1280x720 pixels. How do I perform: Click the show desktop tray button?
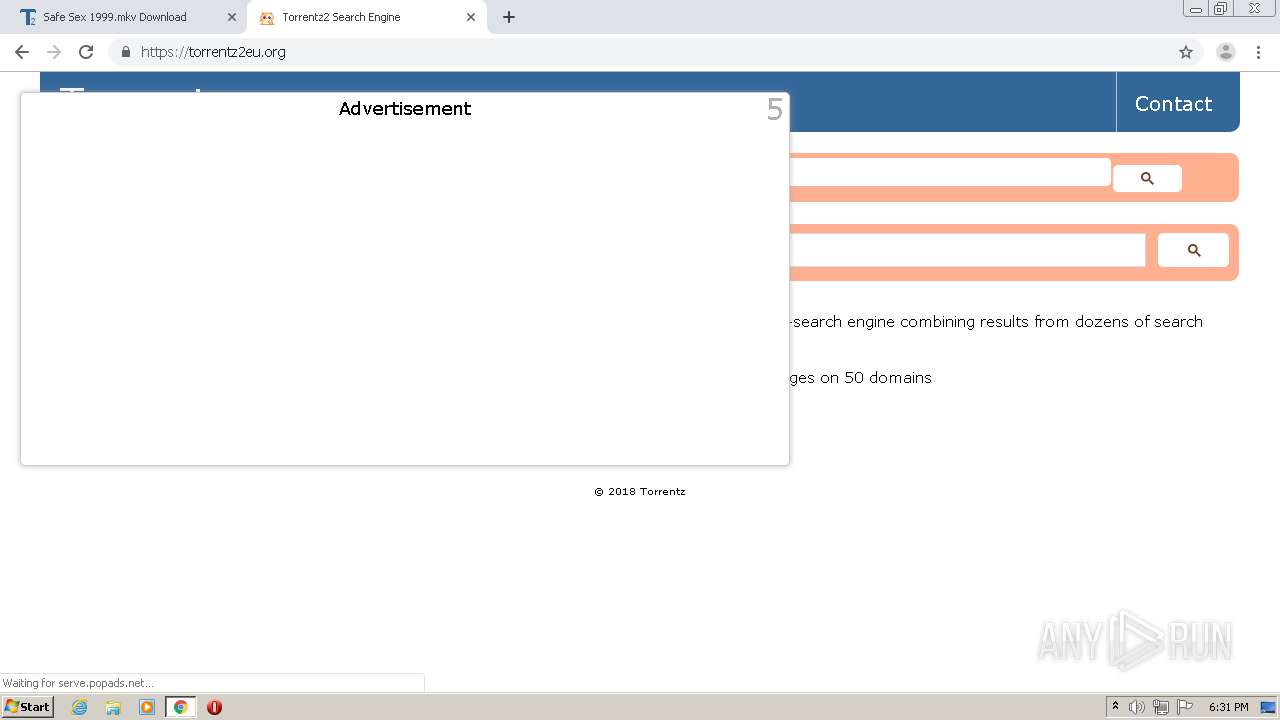point(1269,707)
